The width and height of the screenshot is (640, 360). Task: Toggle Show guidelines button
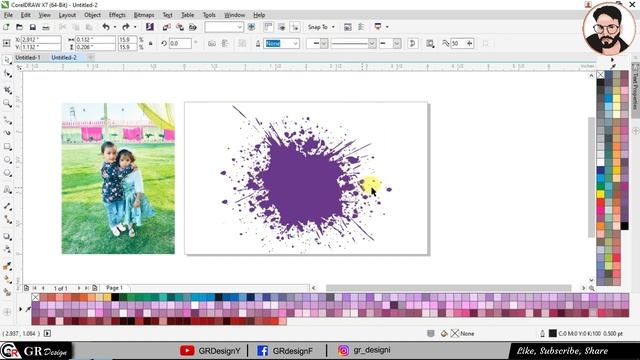295,27
